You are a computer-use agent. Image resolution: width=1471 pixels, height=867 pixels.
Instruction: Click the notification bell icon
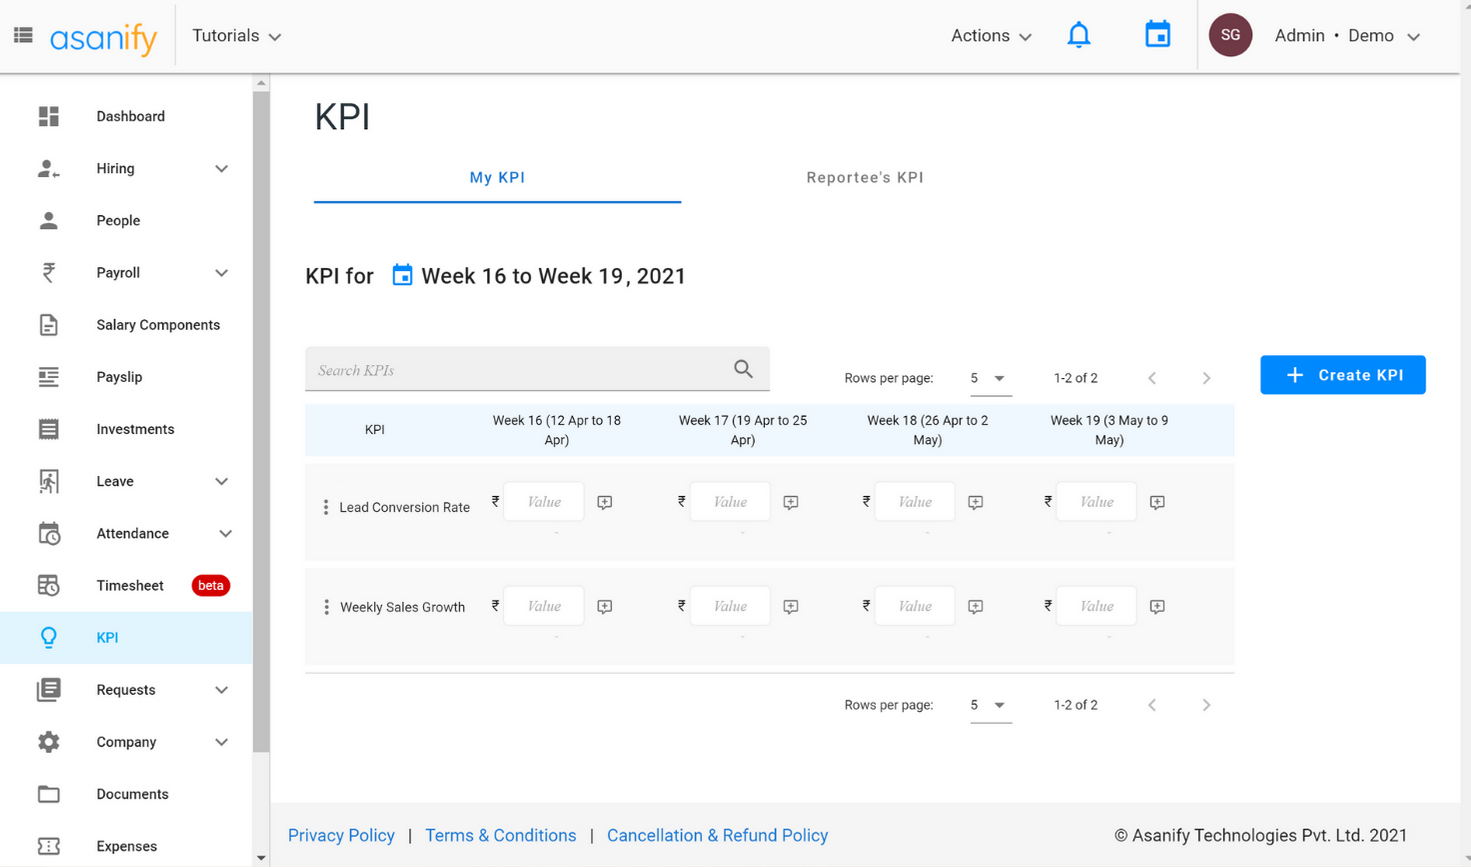click(1078, 36)
